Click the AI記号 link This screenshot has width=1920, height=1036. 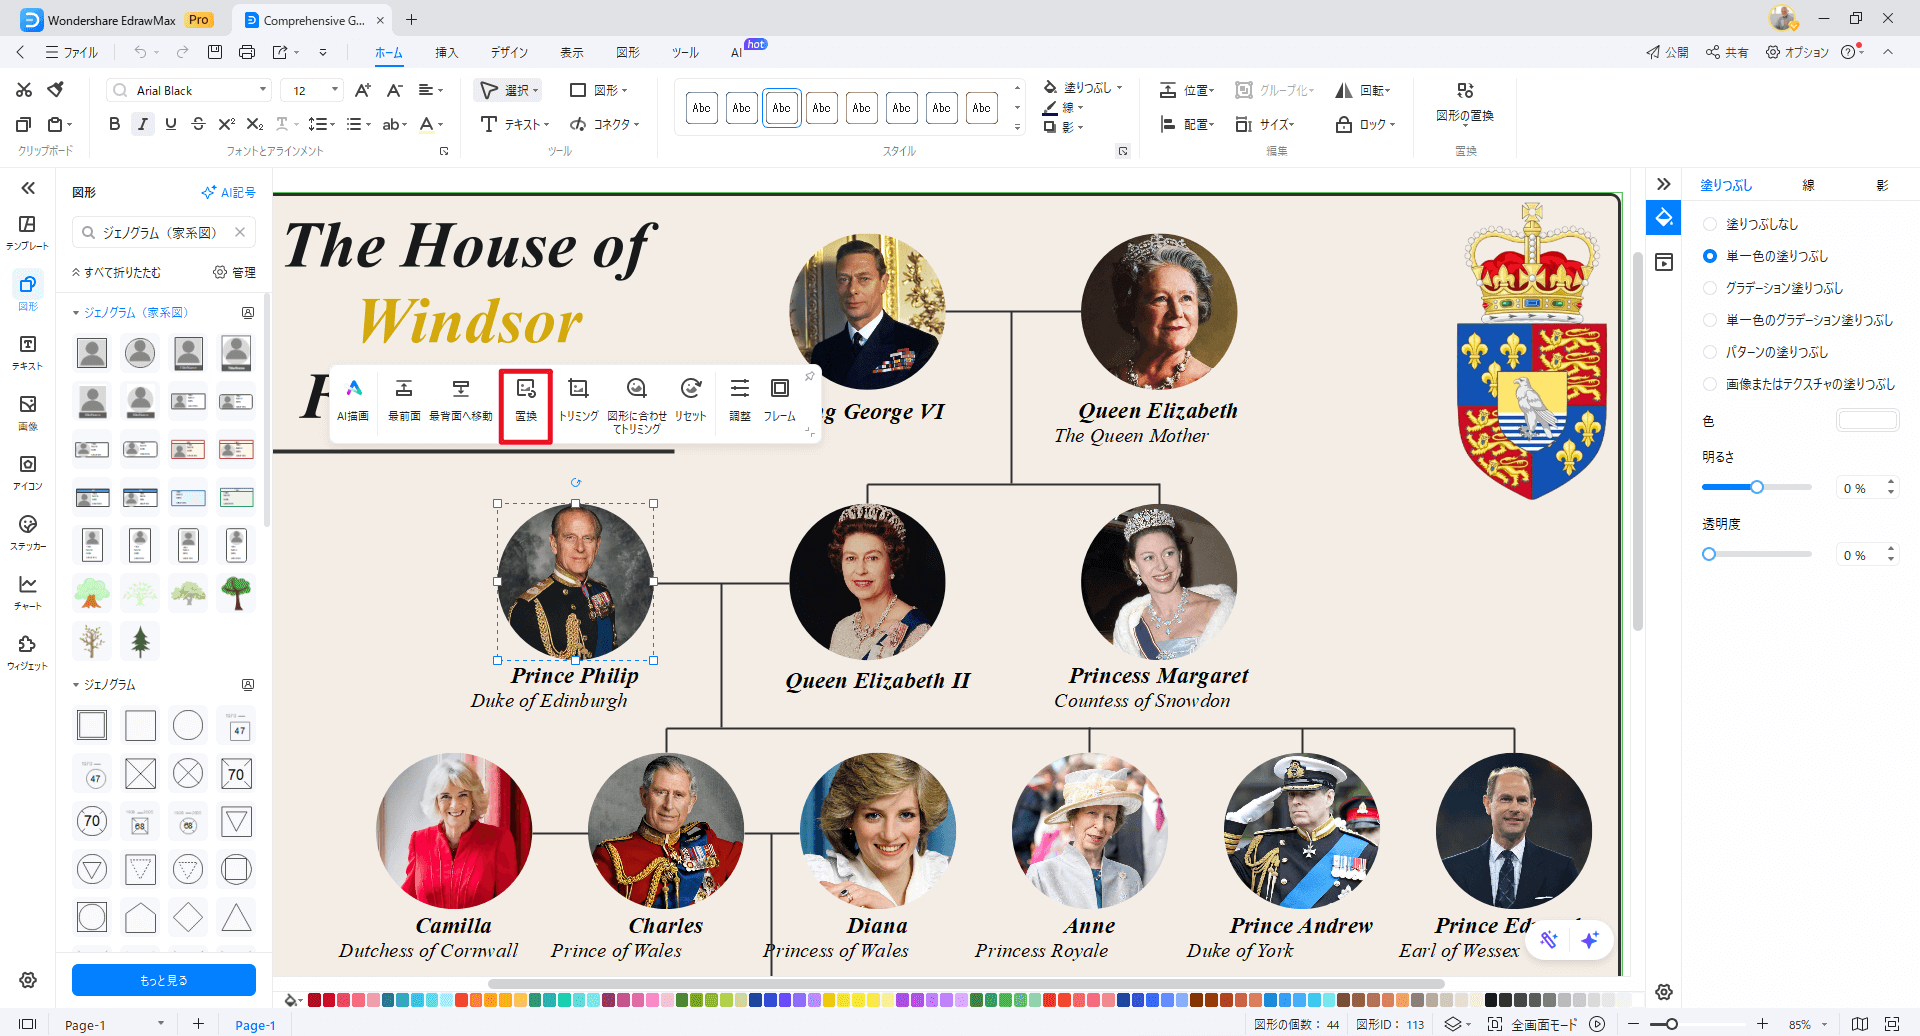click(x=228, y=192)
